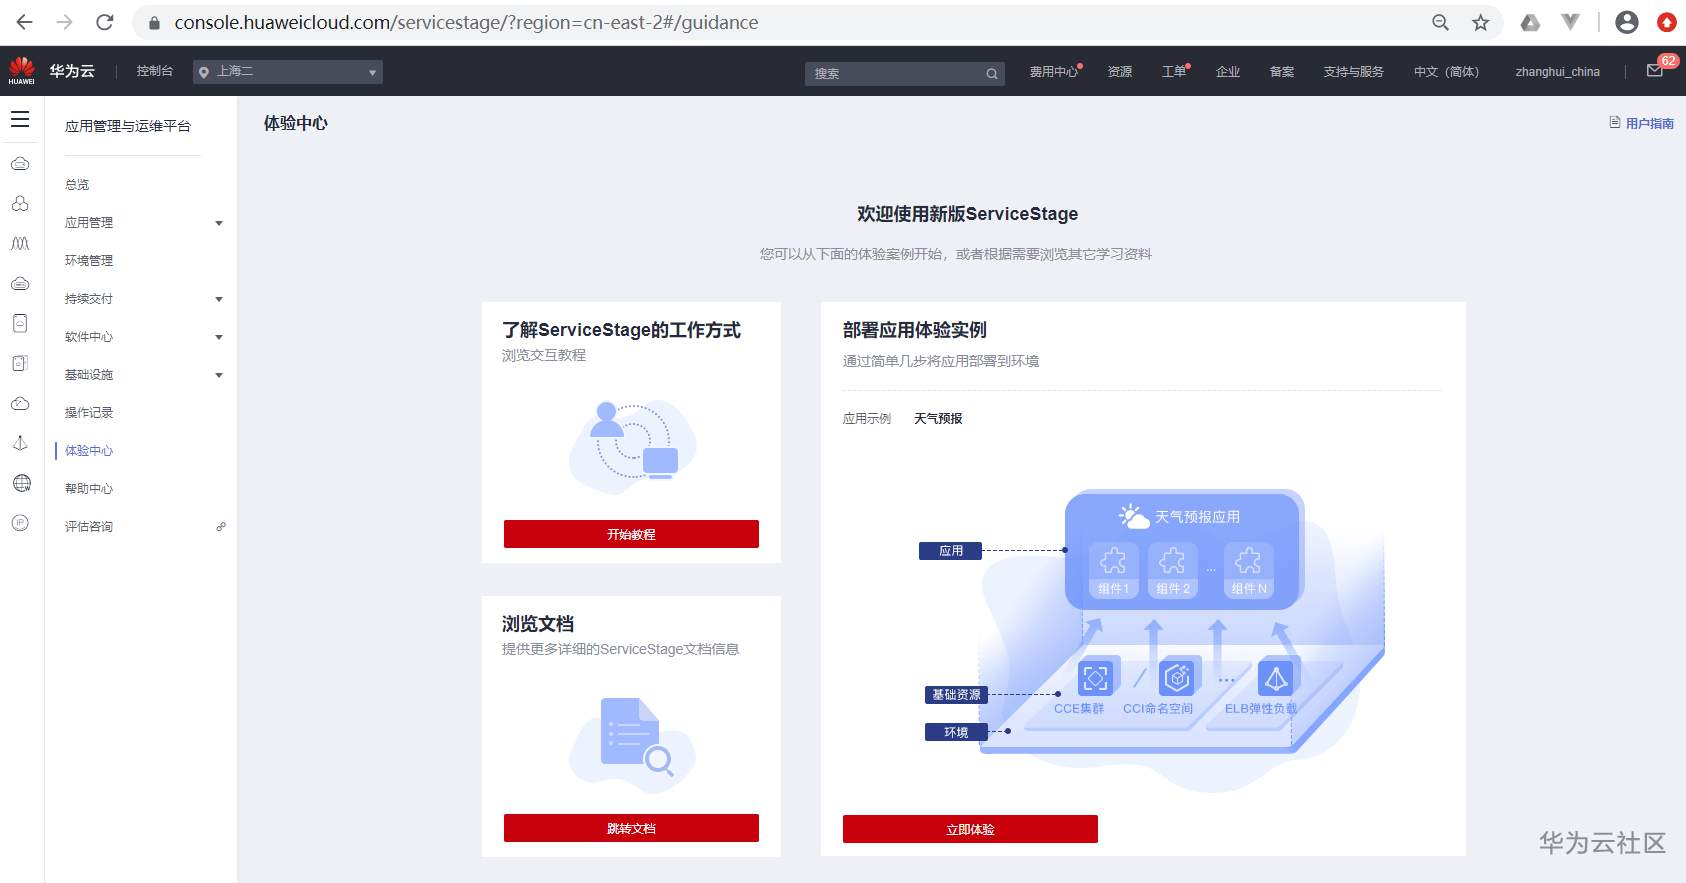Click the site lock icon in the address bar
Image resolution: width=1686 pixels, height=883 pixels.
(x=154, y=22)
